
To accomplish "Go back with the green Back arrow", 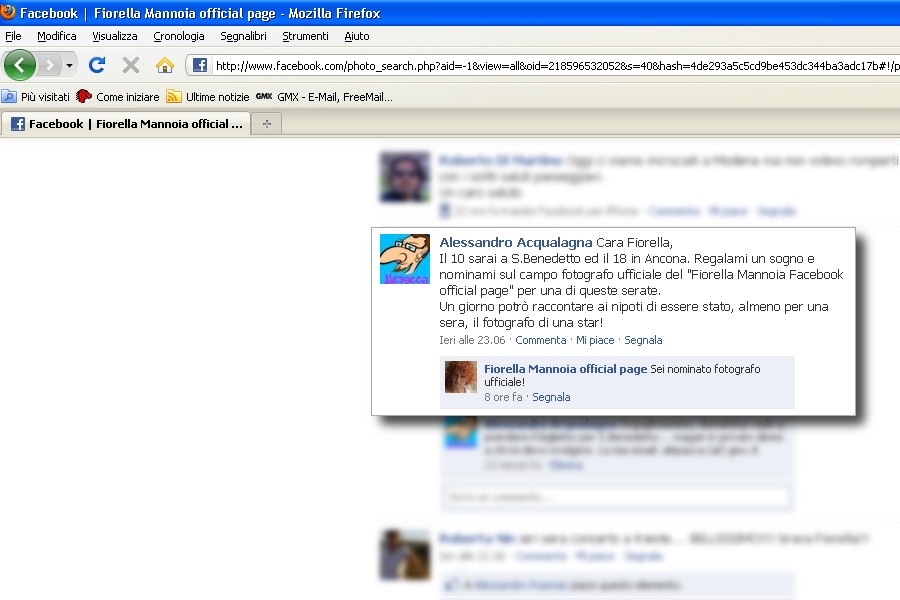I will point(20,65).
